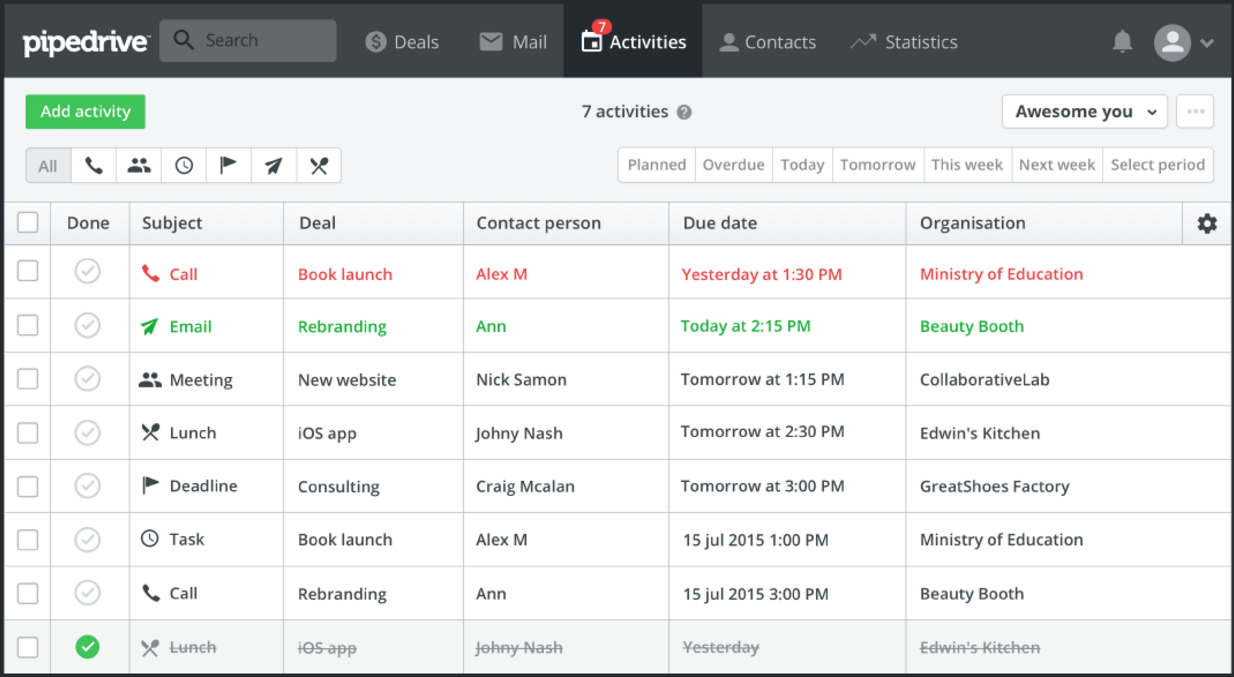The width and height of the screenshot is (1234, 677).
Task: Uncheck the completed Lunch activity done mark
Action: [88, 647]
